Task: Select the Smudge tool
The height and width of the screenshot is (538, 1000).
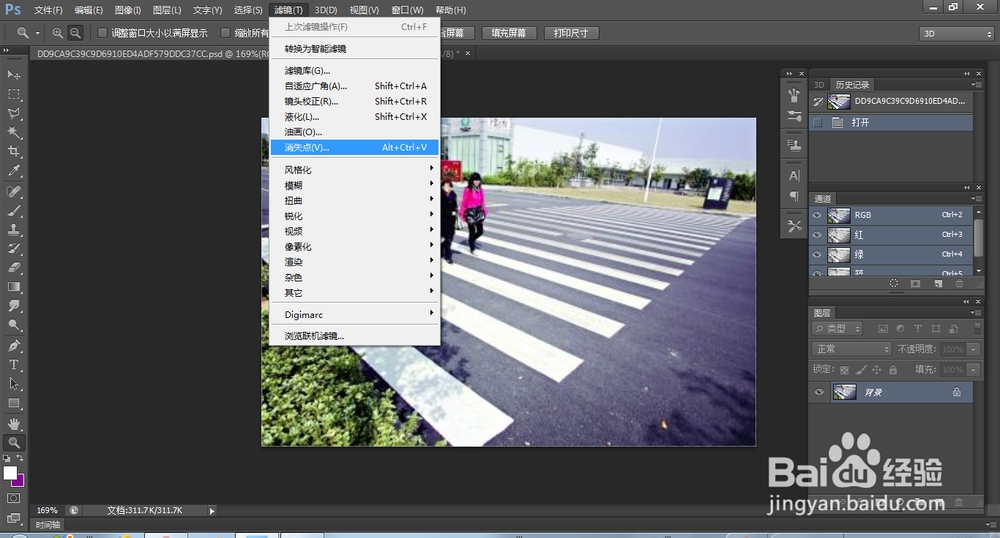Action: [x=13, y=306]
